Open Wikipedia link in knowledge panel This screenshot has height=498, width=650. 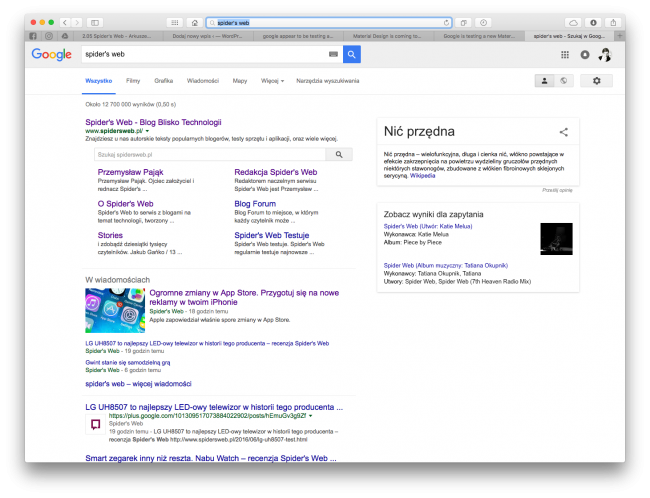(x=422, y=176)
